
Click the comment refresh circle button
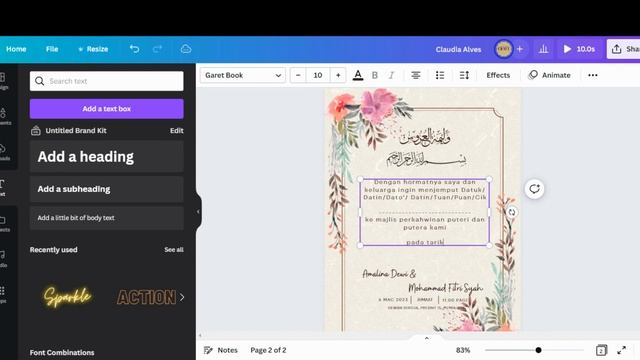[x=534, y=189]
